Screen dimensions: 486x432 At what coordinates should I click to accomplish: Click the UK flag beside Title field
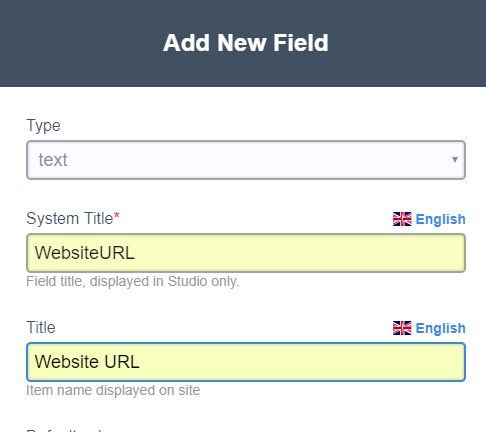pyautogui.click(x=402, y=328)
